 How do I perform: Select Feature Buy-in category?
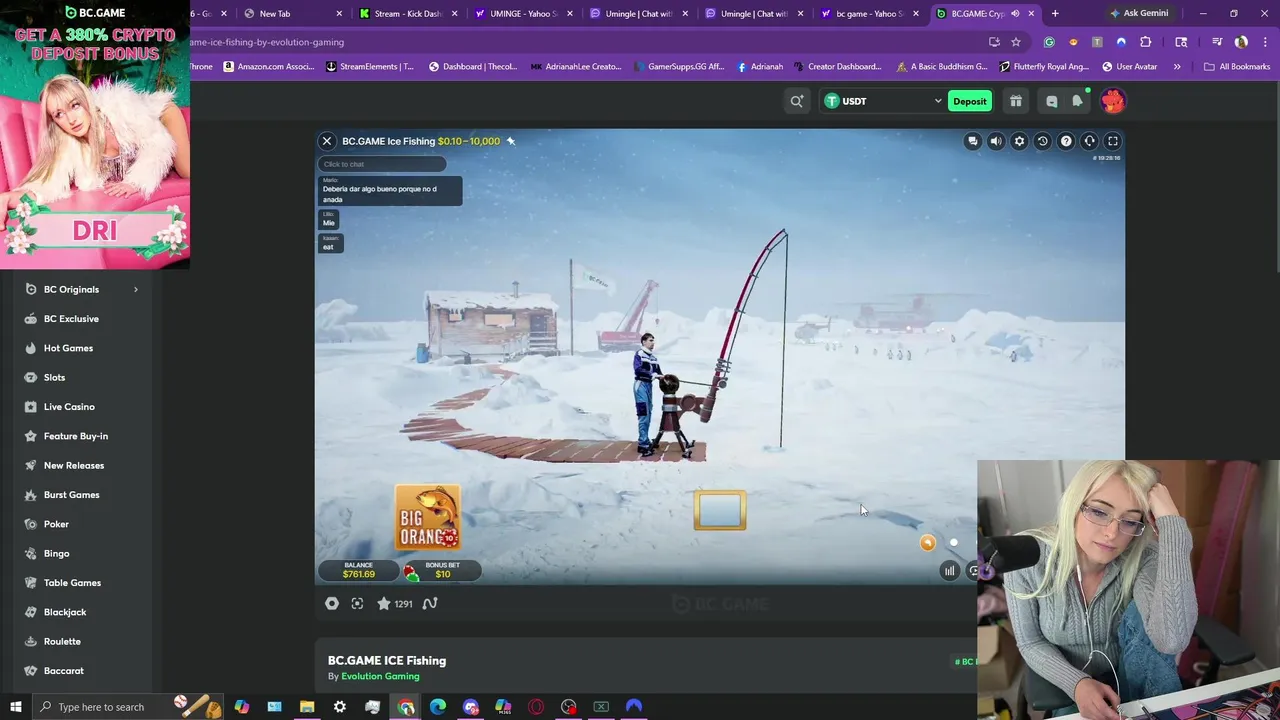[75, 436]
